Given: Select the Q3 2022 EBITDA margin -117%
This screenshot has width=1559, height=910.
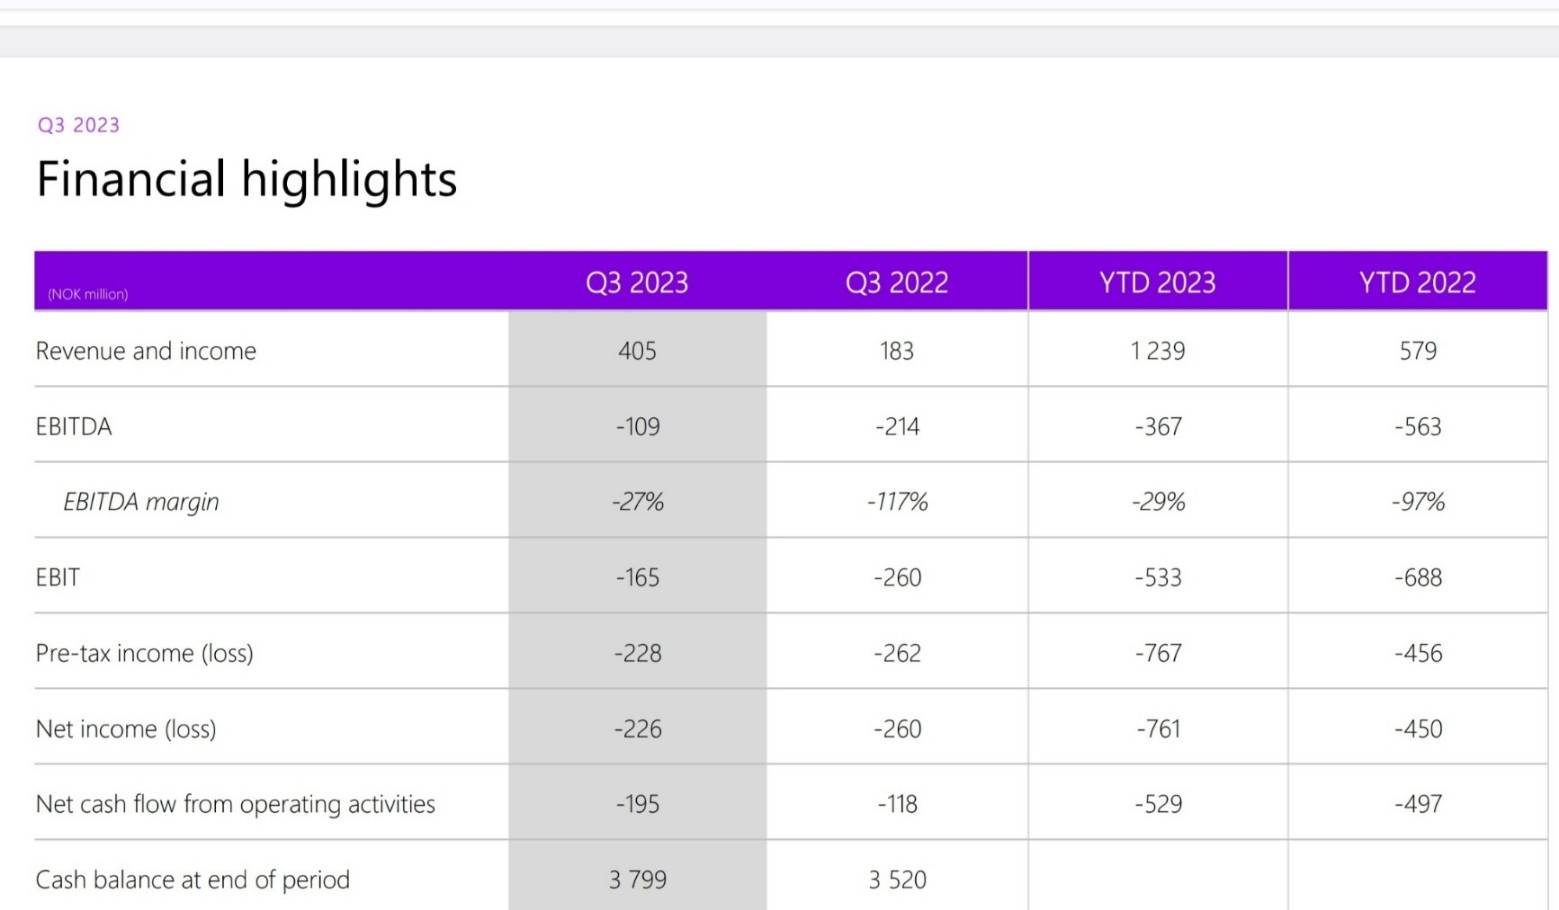Looking at the screenshot, I should (897, 502).
